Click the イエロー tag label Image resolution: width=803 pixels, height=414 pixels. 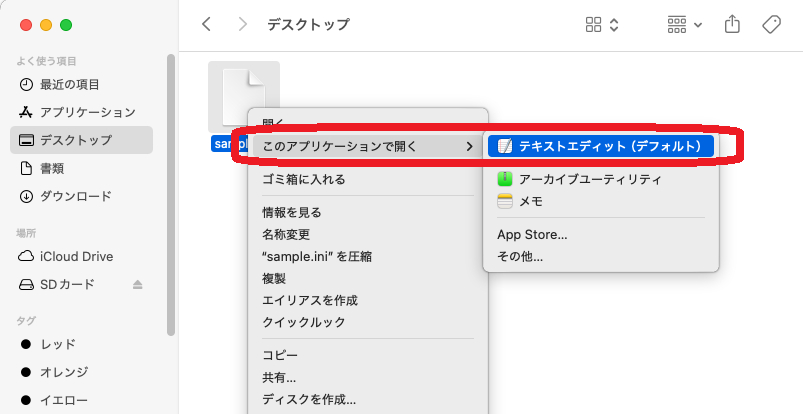point(64,400)
